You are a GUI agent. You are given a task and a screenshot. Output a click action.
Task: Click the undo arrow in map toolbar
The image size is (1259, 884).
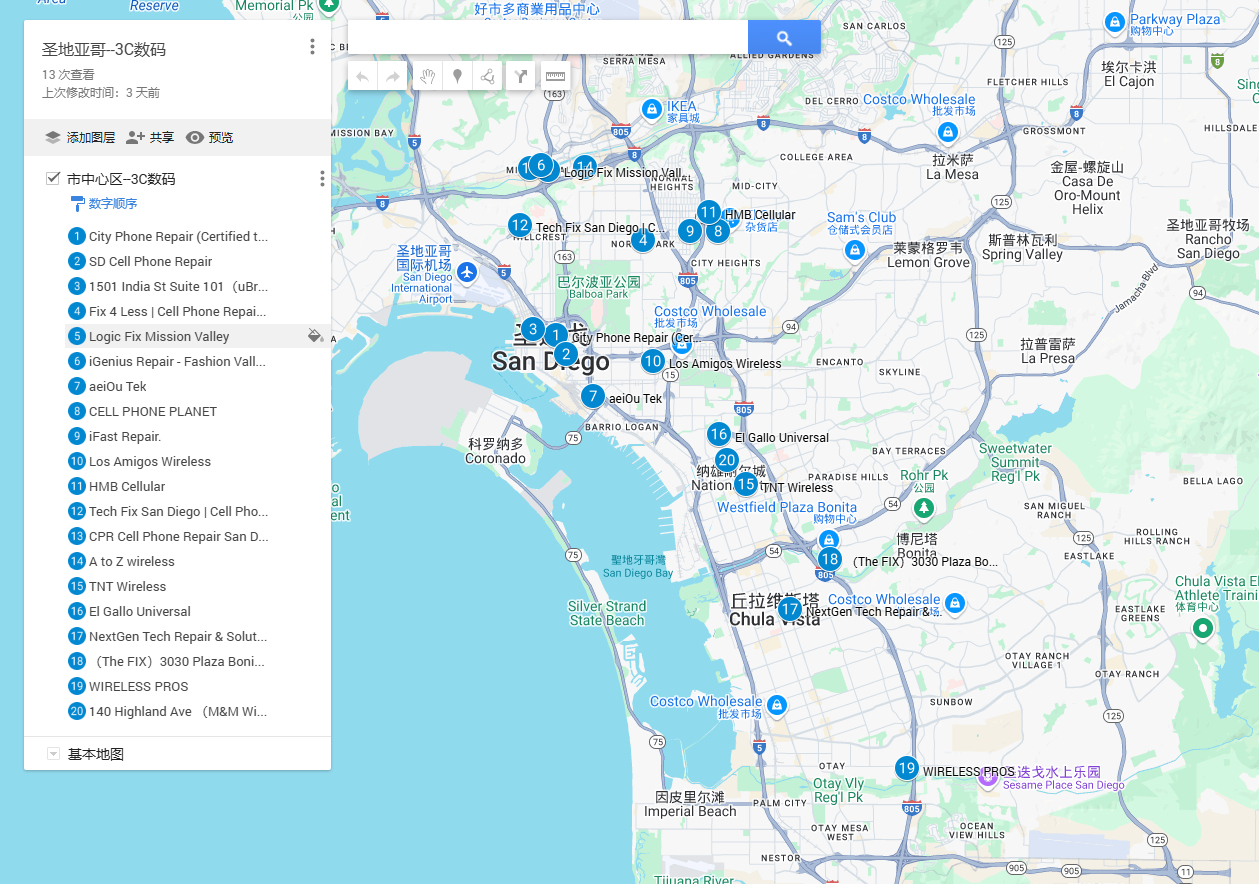[x=362, y=76]
